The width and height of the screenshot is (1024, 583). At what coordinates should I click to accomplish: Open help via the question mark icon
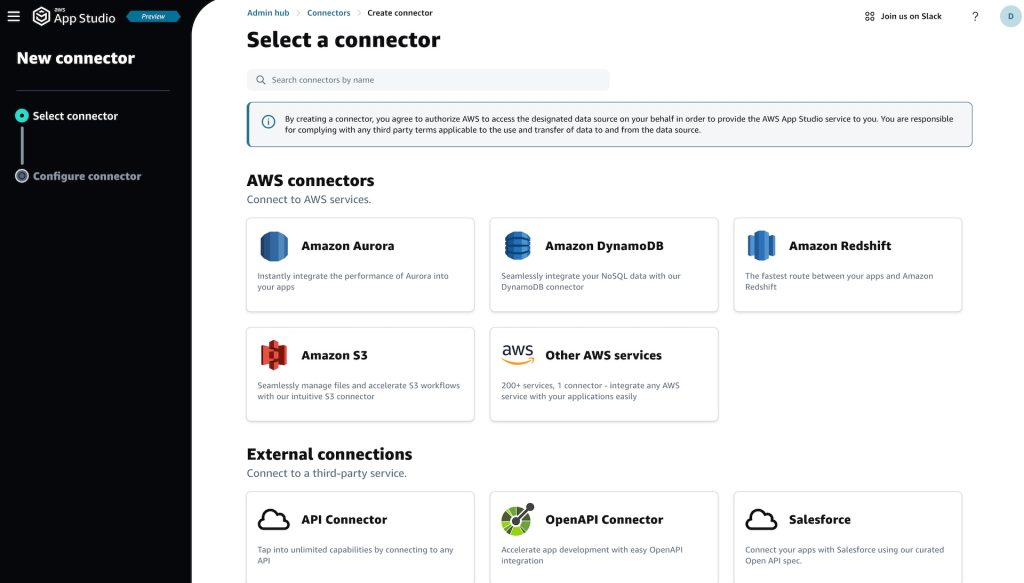point(975,17)
